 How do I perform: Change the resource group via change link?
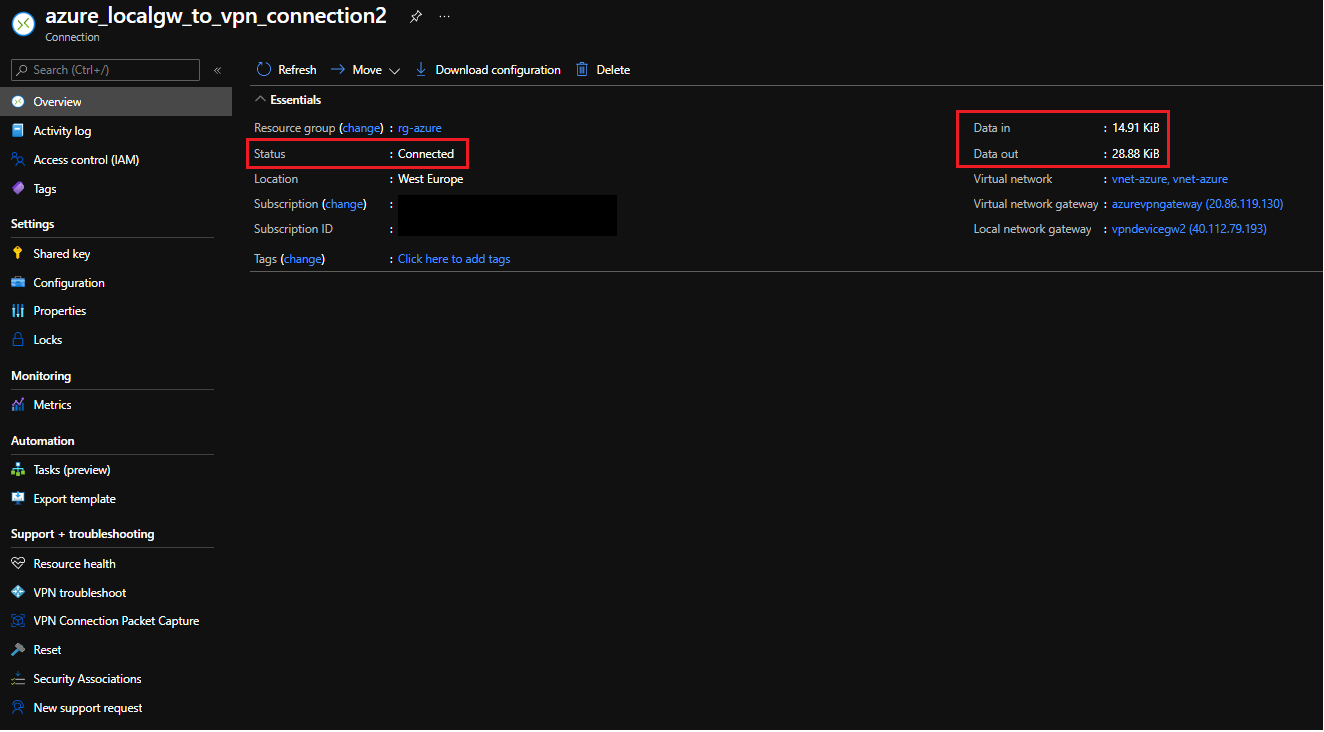tap(361, 128)
